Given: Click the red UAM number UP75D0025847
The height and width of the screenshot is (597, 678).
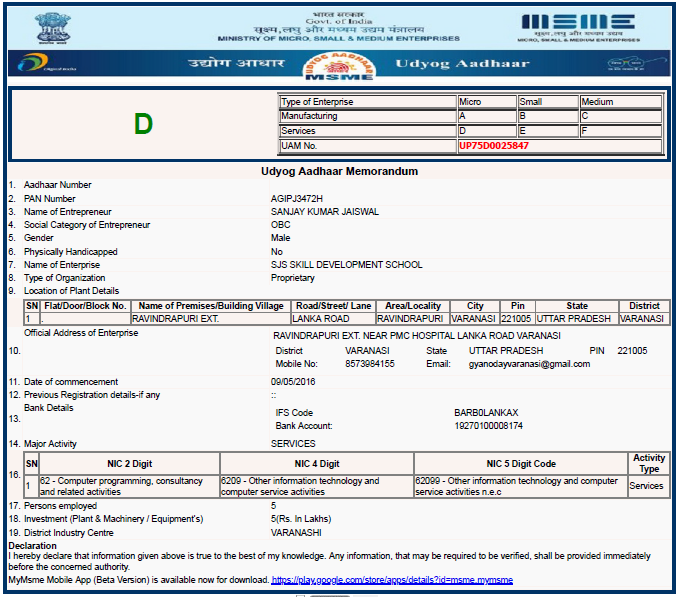Looking at the screenshot, I should point(494,146).
